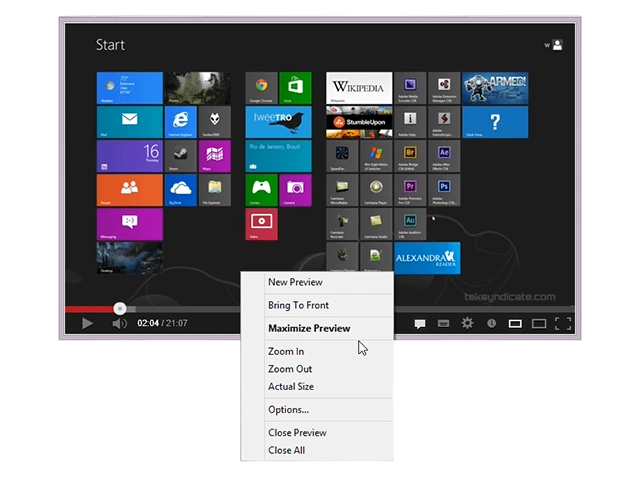
Task: Launch the Adobe Extension Manager tile
Action: point(444,88)
